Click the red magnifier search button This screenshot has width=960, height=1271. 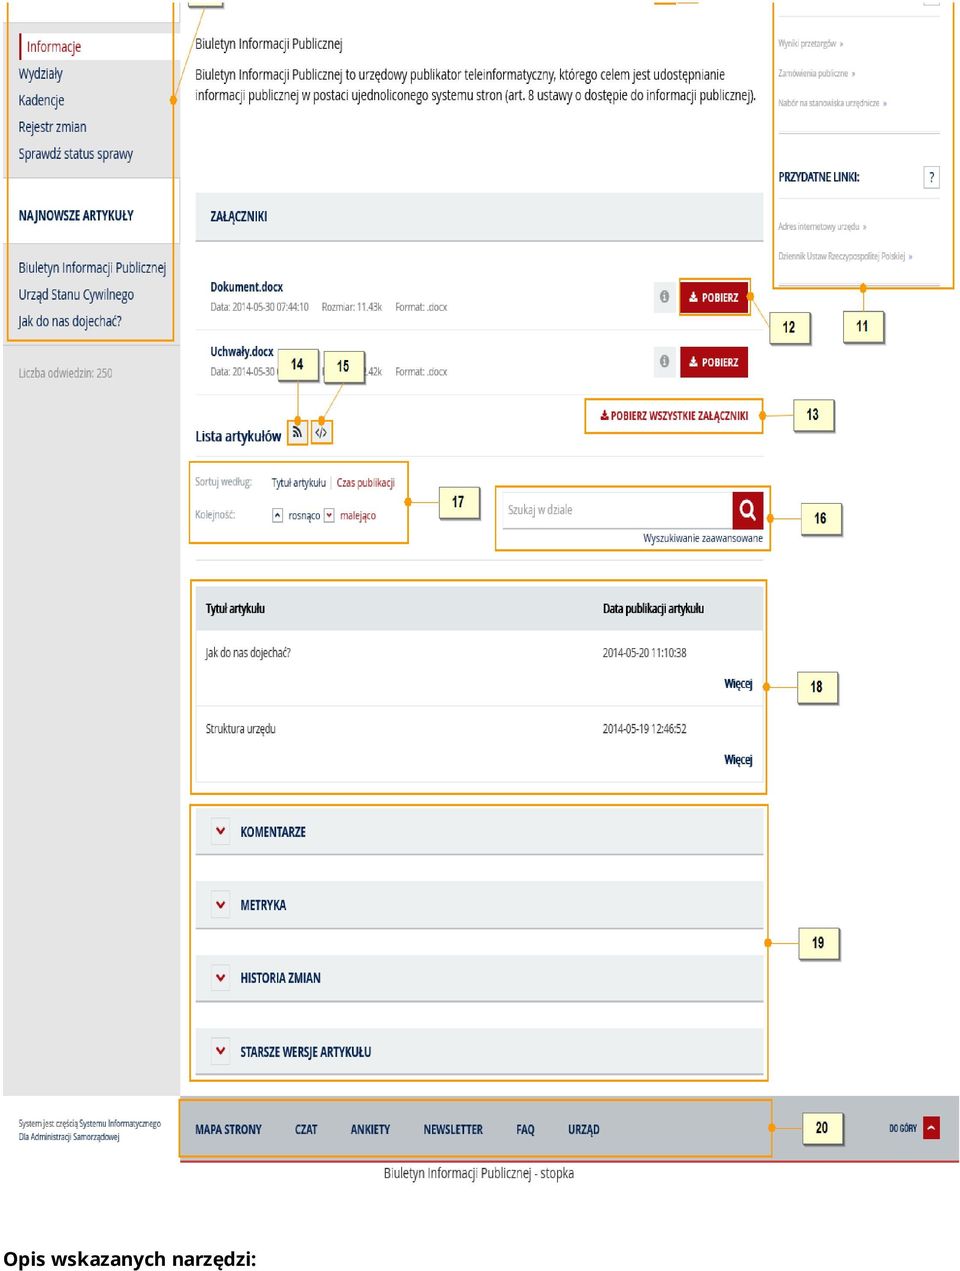(x=747, y=510)
